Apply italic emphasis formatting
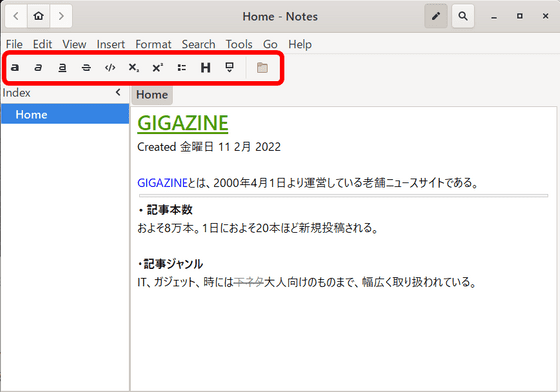 pos(38,67)
